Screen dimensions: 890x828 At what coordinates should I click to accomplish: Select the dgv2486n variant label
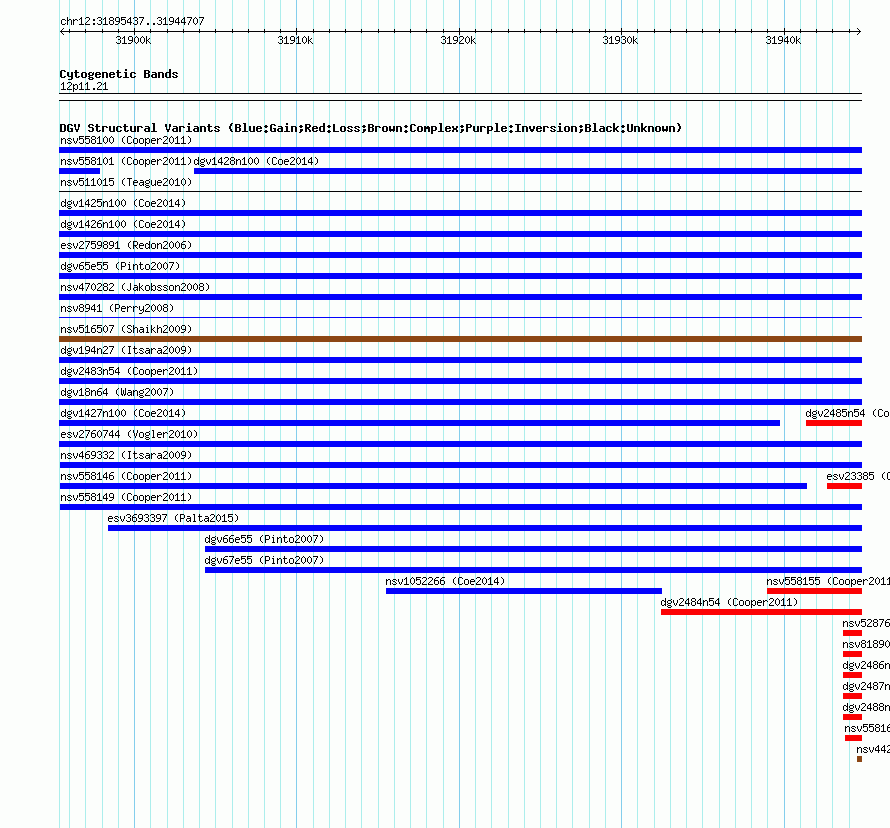866,665
